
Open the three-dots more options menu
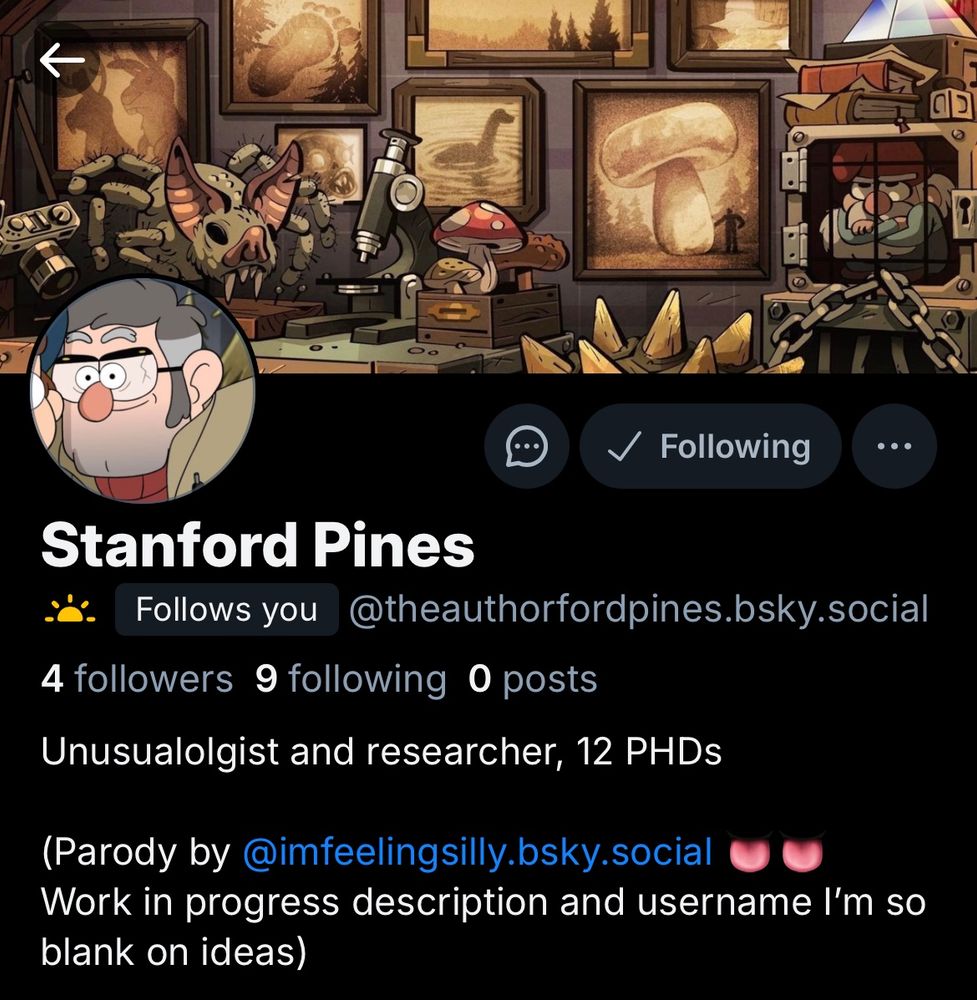(894, 446)
